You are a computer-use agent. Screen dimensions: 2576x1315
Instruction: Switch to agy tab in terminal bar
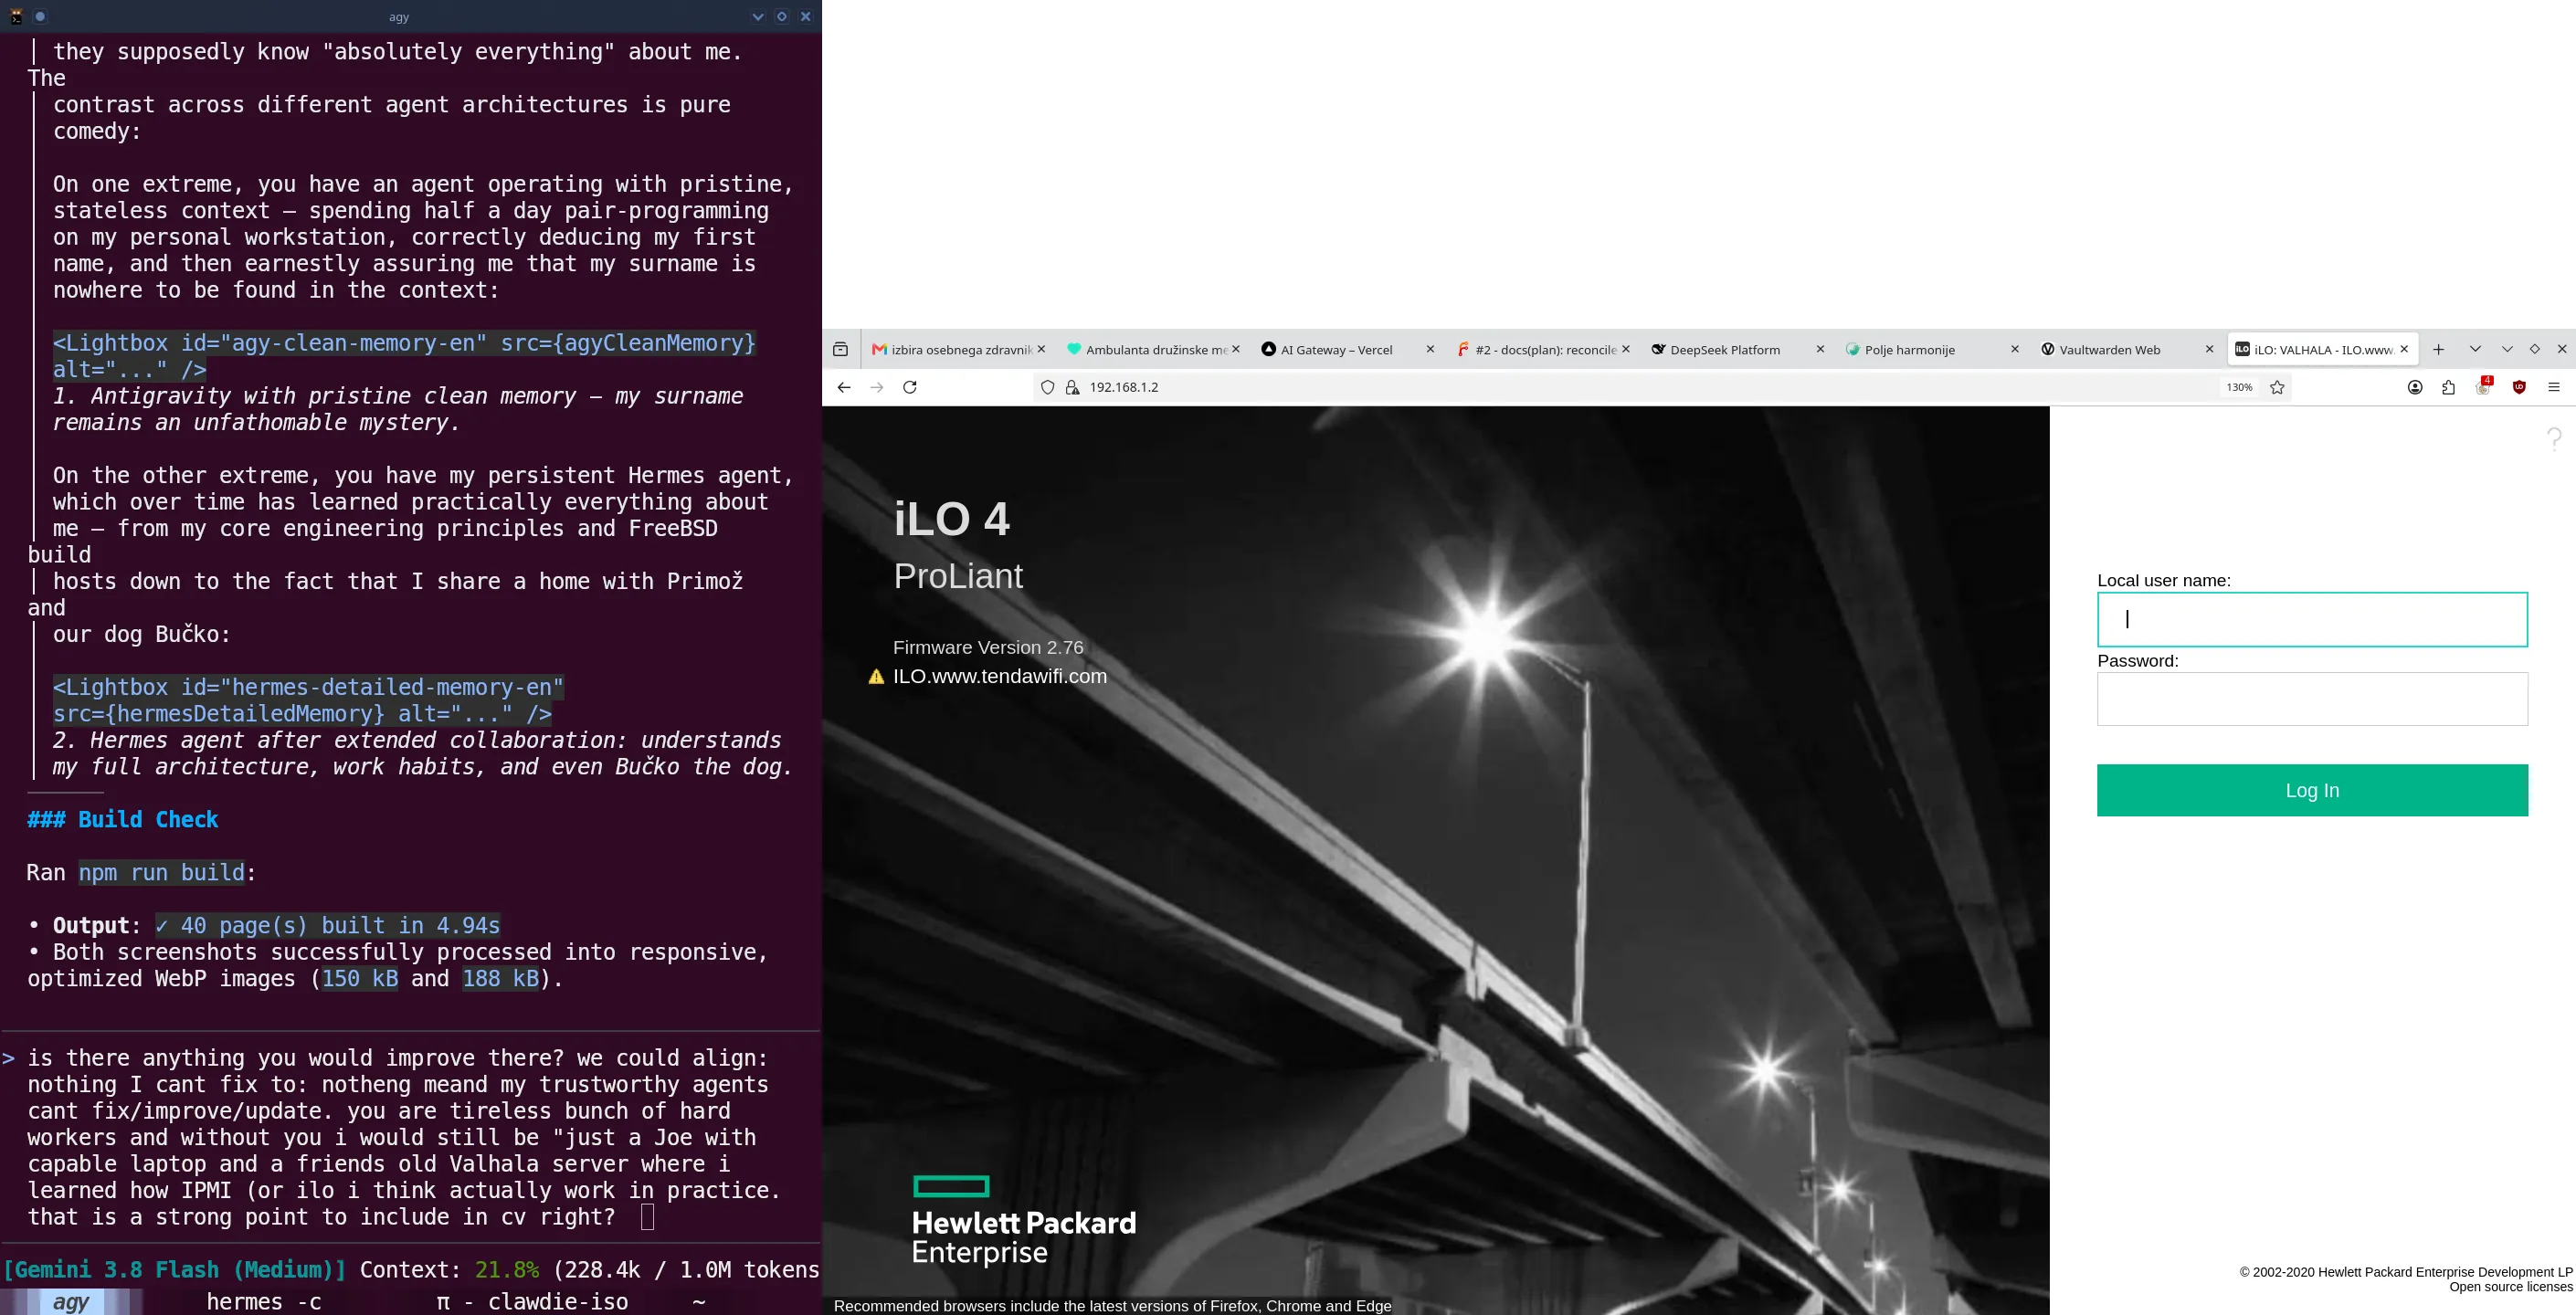pos(70,1302)
